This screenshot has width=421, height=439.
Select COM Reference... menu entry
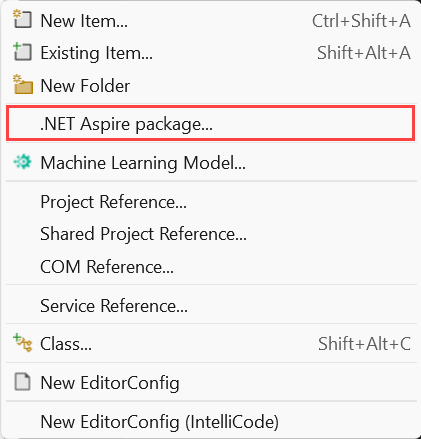pos(210,266)
